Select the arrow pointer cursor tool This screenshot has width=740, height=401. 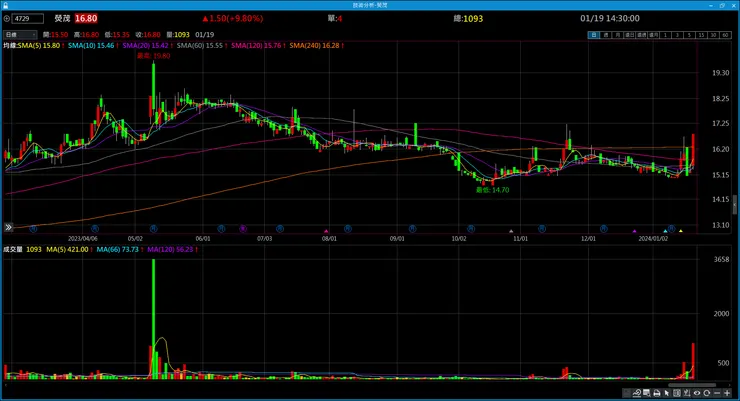pyautogui.click(x=666, y=393)
